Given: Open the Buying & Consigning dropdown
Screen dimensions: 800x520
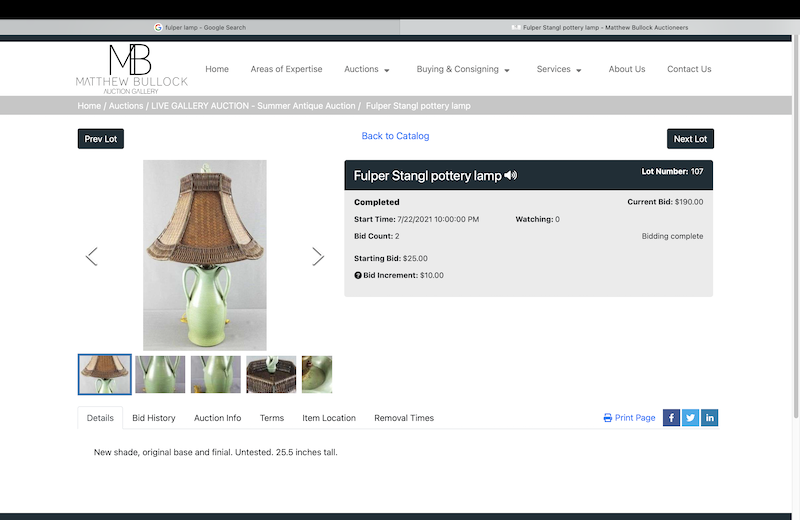Looking at the screenshot, I should point(463,70).
